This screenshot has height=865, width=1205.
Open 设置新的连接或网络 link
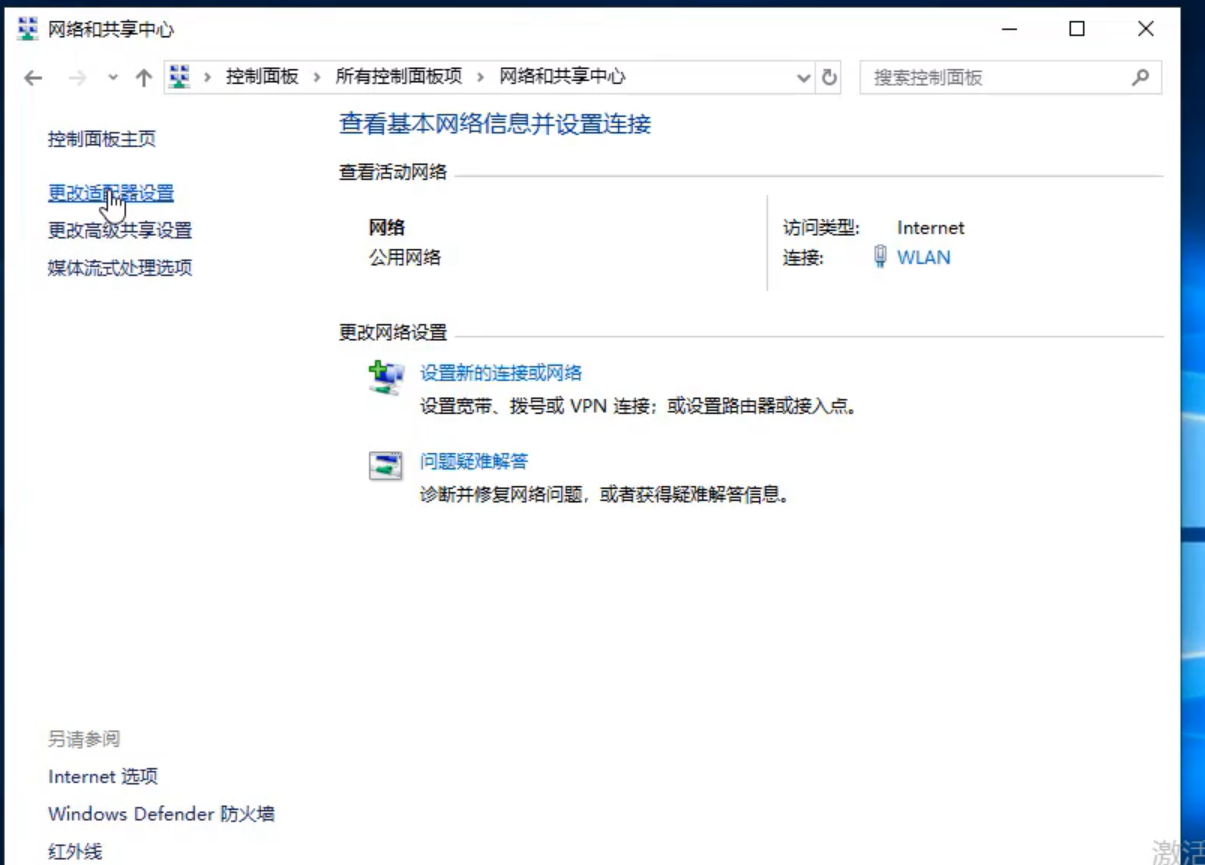(x=500, y=373)
